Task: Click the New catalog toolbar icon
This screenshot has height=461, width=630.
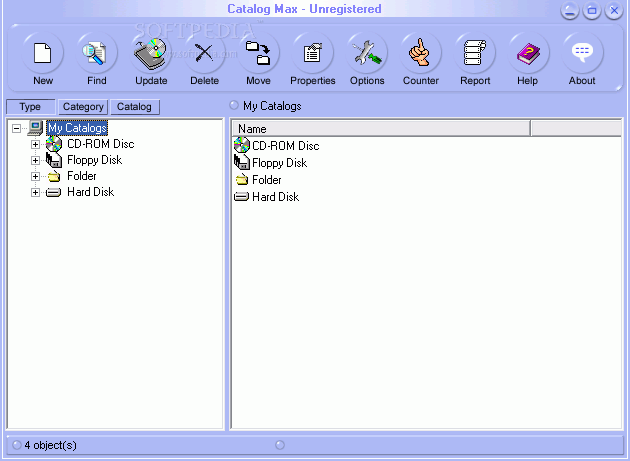Action: pos(43,53)
